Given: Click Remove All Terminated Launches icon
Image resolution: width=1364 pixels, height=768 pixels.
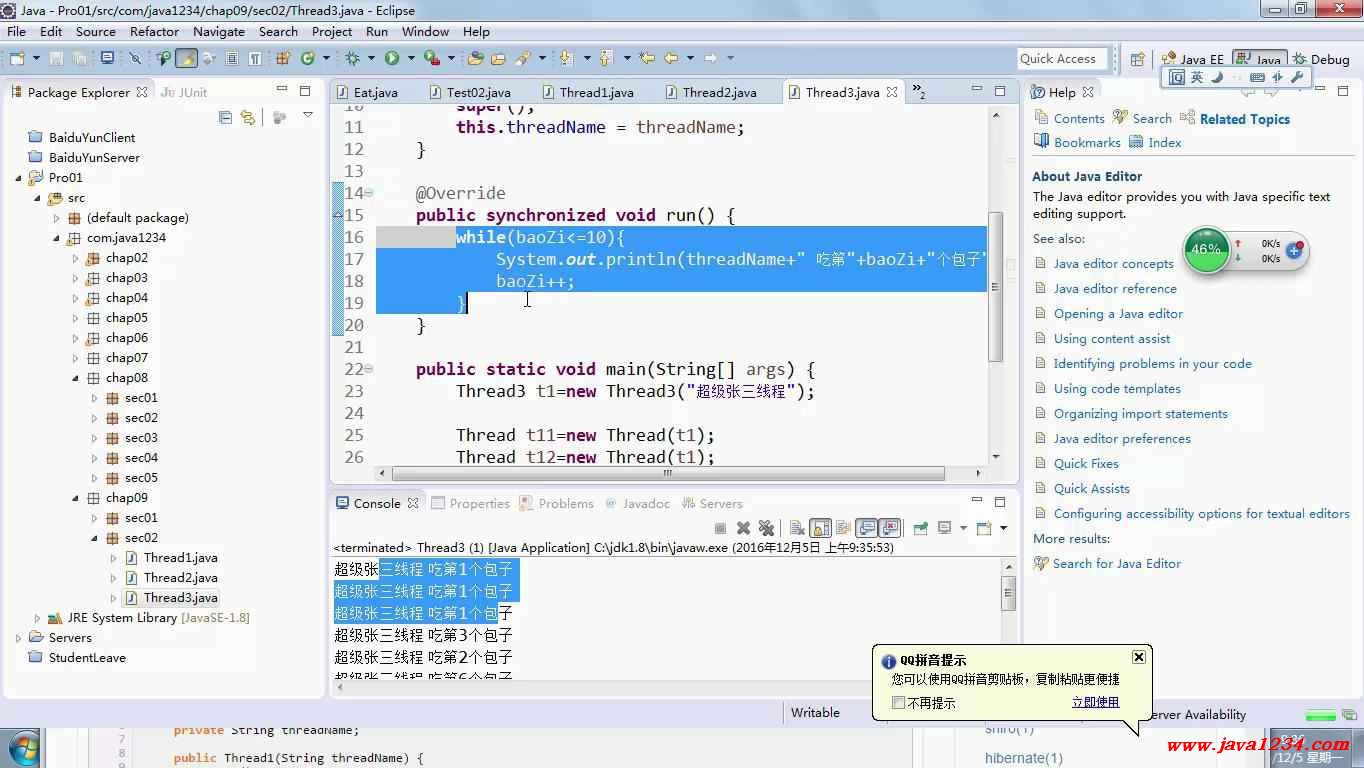Looking at the screenshot, I should coord(767,528).
